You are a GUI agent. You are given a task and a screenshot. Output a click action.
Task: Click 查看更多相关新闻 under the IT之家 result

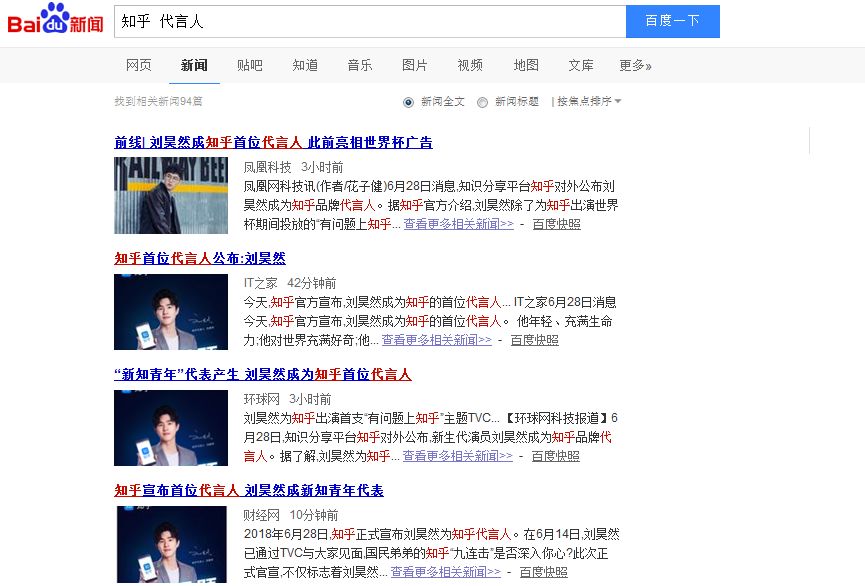[436, 340]
